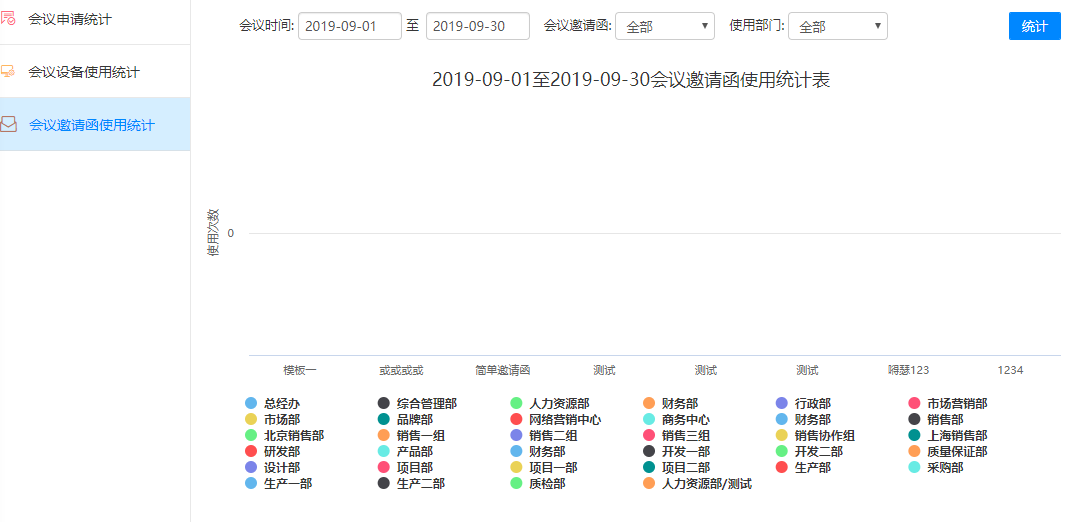Click the green dot beside 人力资源部
Screen dimensions: 1069x522
click(517, 404)
